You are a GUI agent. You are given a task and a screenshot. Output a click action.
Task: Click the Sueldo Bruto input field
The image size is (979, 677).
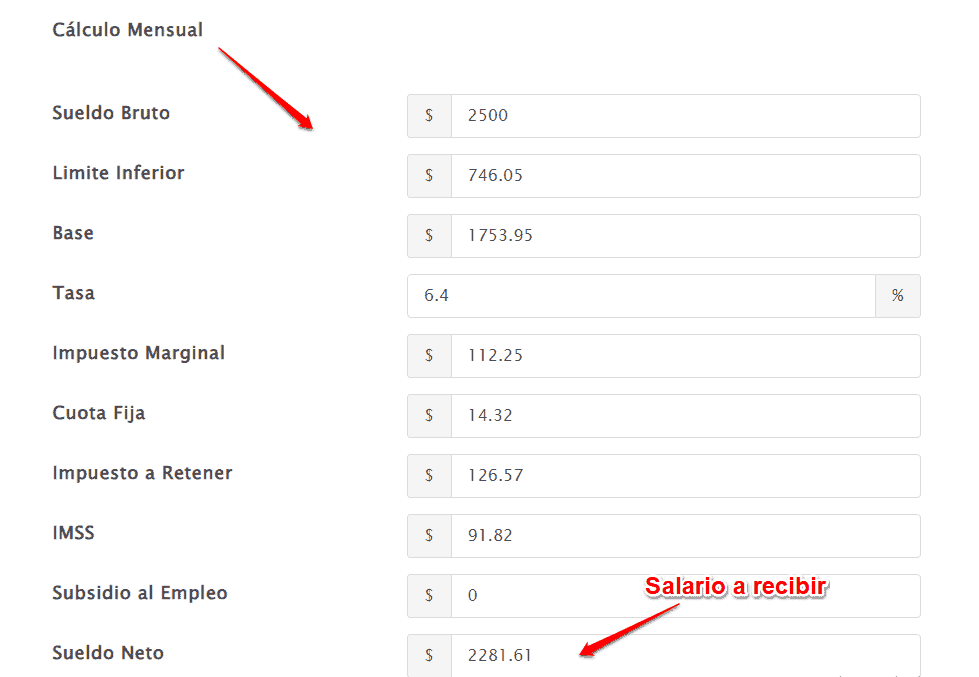tap(686, 116)
